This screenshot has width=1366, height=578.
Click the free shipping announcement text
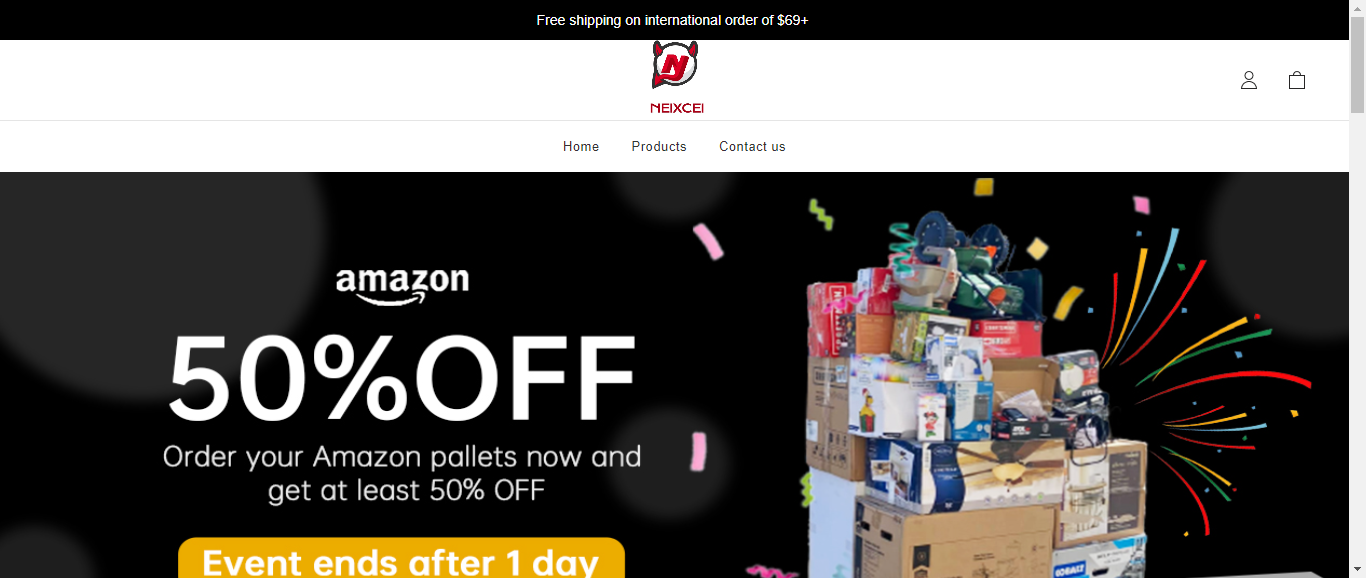[672, 20]
